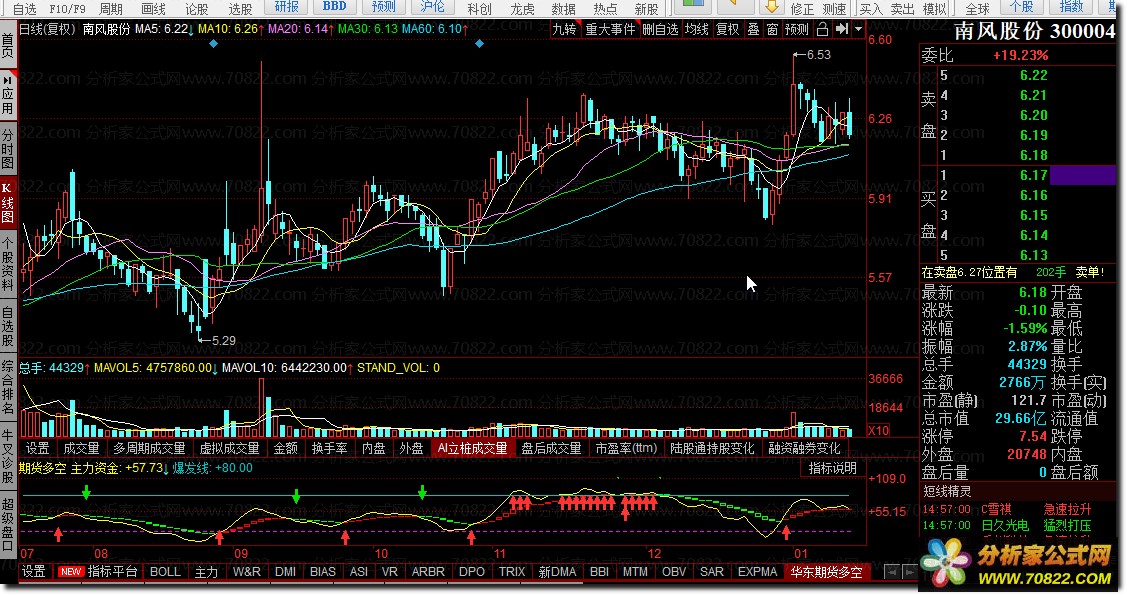Click the 预测 button above the chart
The width and height of the screenshot is (1128, 595).
pyautogui.click(x=796, y=29)
